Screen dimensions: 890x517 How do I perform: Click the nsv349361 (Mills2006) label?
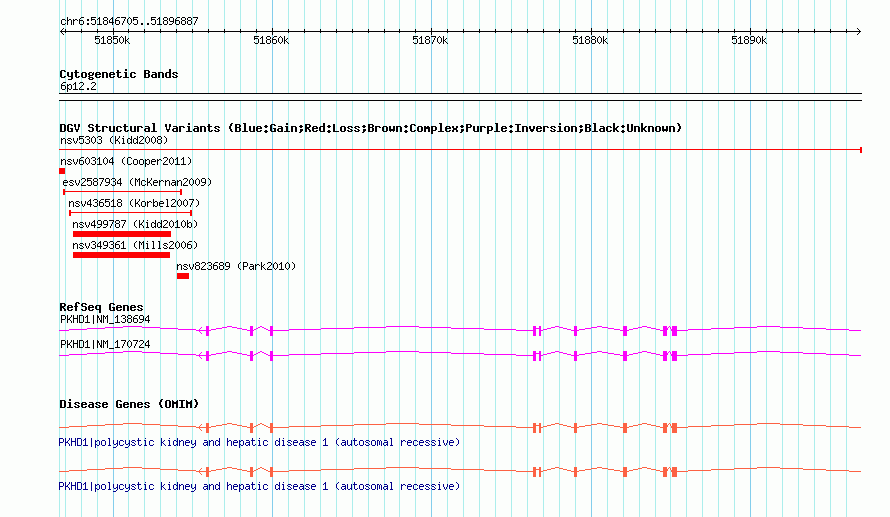(x=135, y=245)
